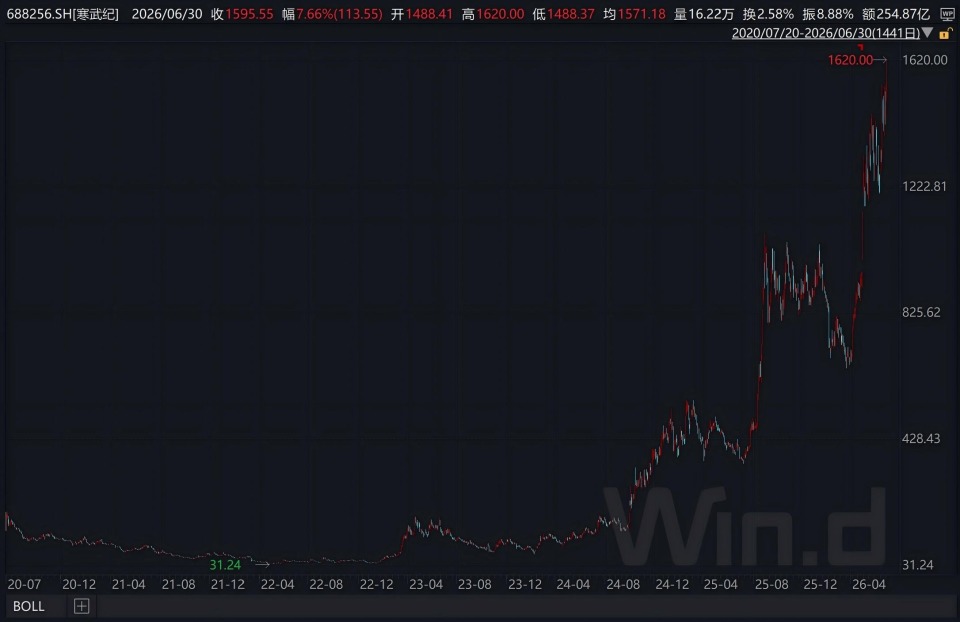This screenshot has height=622, width=960.
Task: Click the 825.62 price axis label
Action: pos(921,312)
